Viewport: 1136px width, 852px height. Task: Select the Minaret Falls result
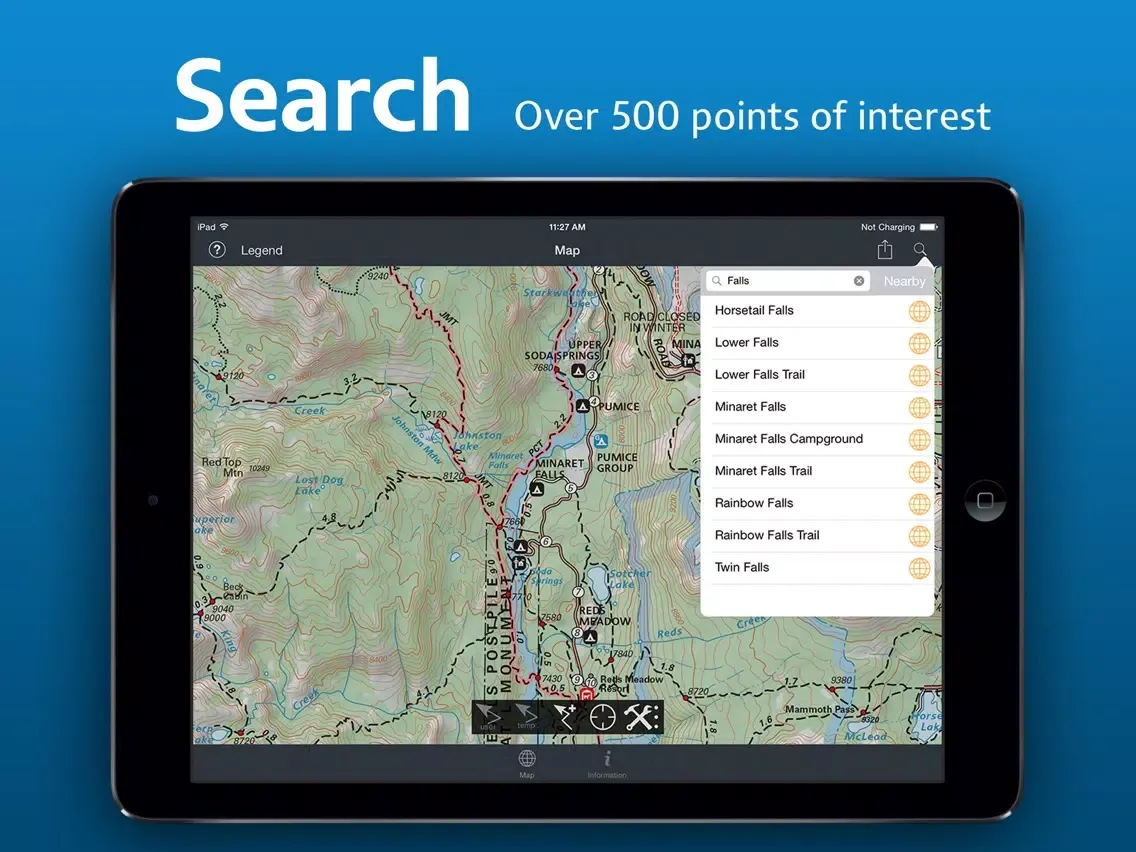coord(817,407)
